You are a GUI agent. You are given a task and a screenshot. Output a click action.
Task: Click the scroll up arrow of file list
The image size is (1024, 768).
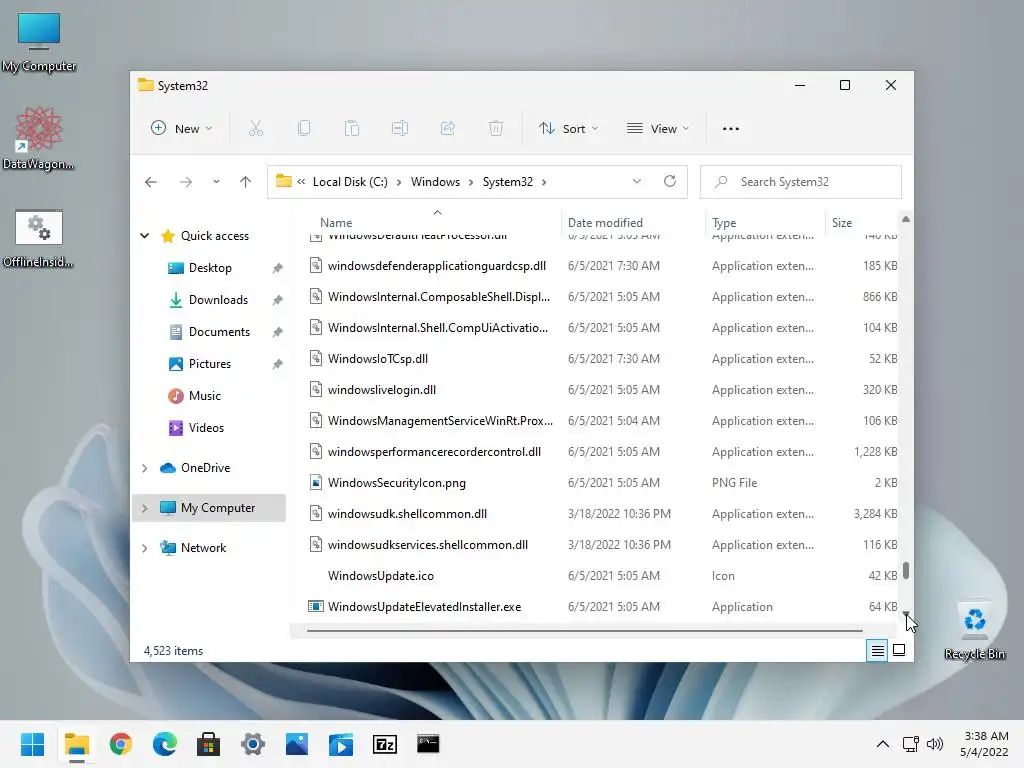[906, 219]
